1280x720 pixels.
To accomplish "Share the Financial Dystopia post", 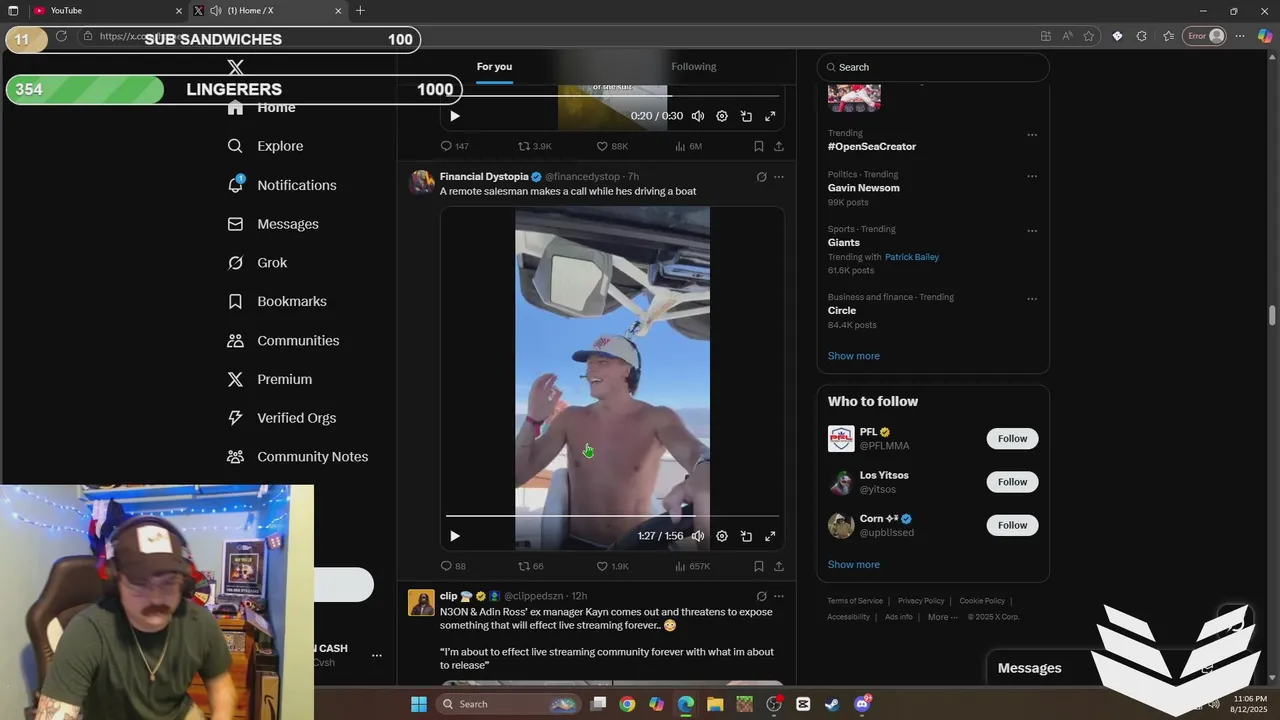I will coord(779,566).
